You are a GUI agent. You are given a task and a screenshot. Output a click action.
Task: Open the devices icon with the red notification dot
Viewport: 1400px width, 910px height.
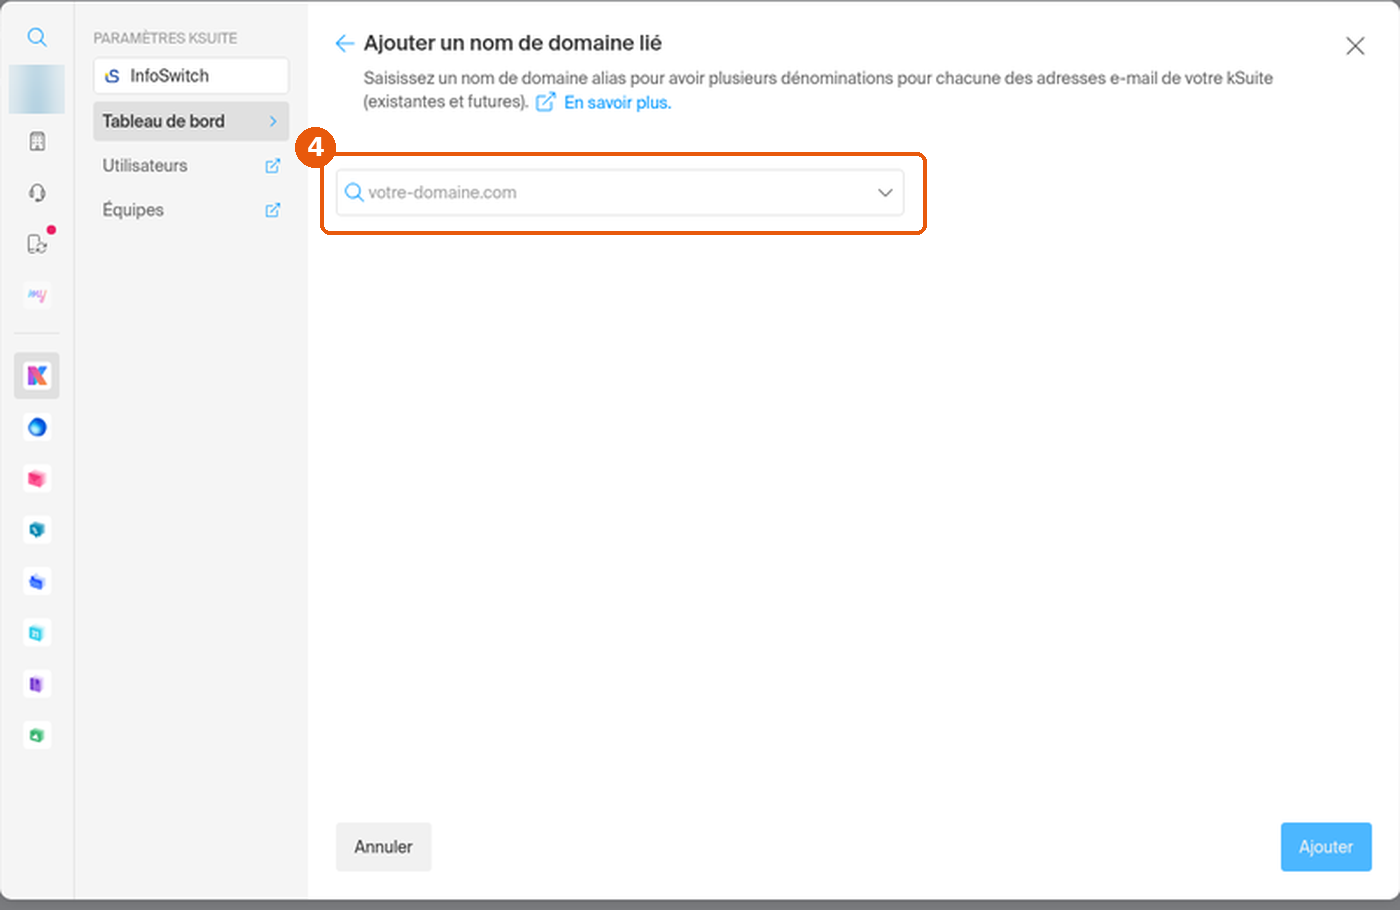pyautogui.click(x=37, y=243)
